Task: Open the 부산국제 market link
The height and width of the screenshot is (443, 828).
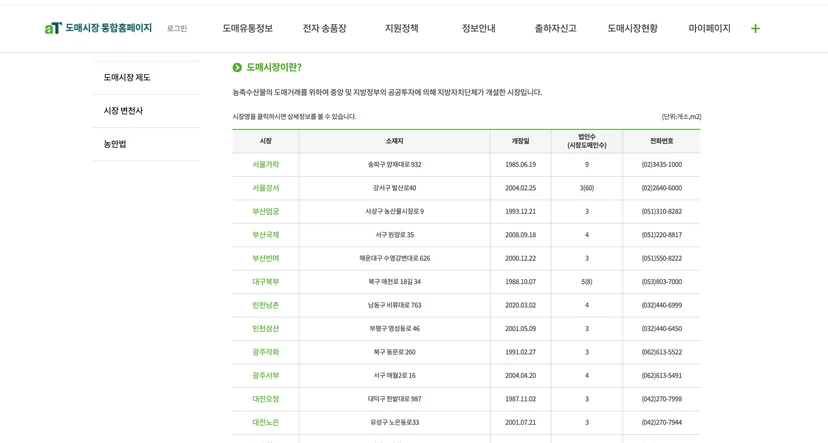Action: pyautogui.click(x=266, y=235)
